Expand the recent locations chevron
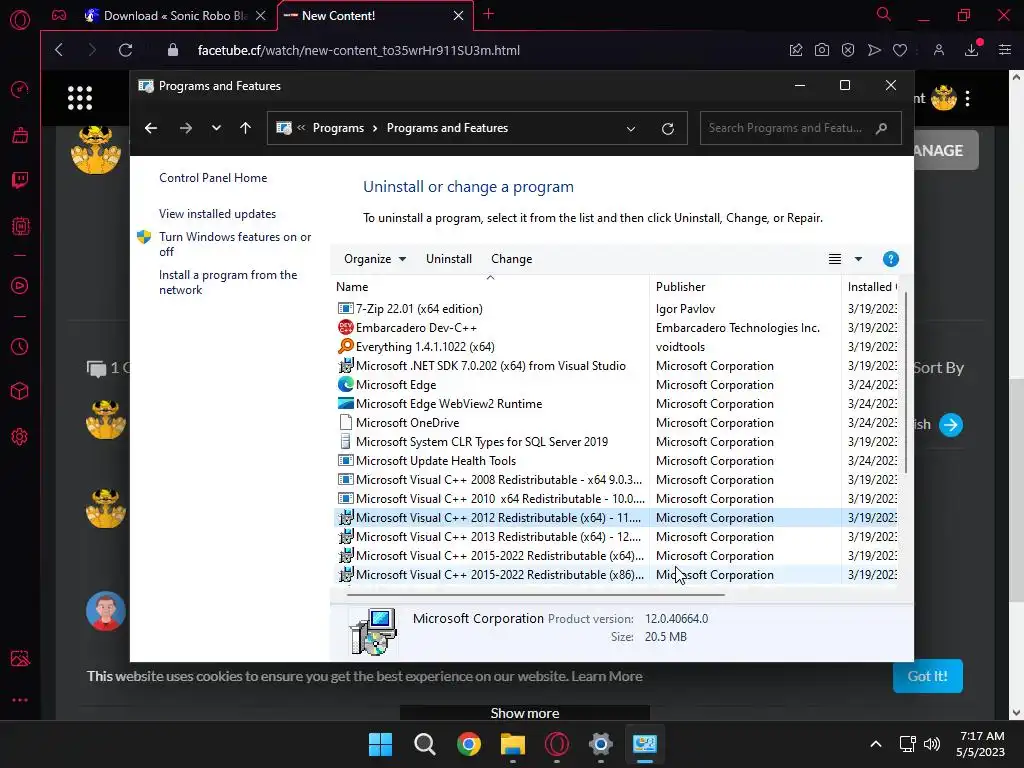The height and width of the screenshot is (768, 1024). pos(216,128)
